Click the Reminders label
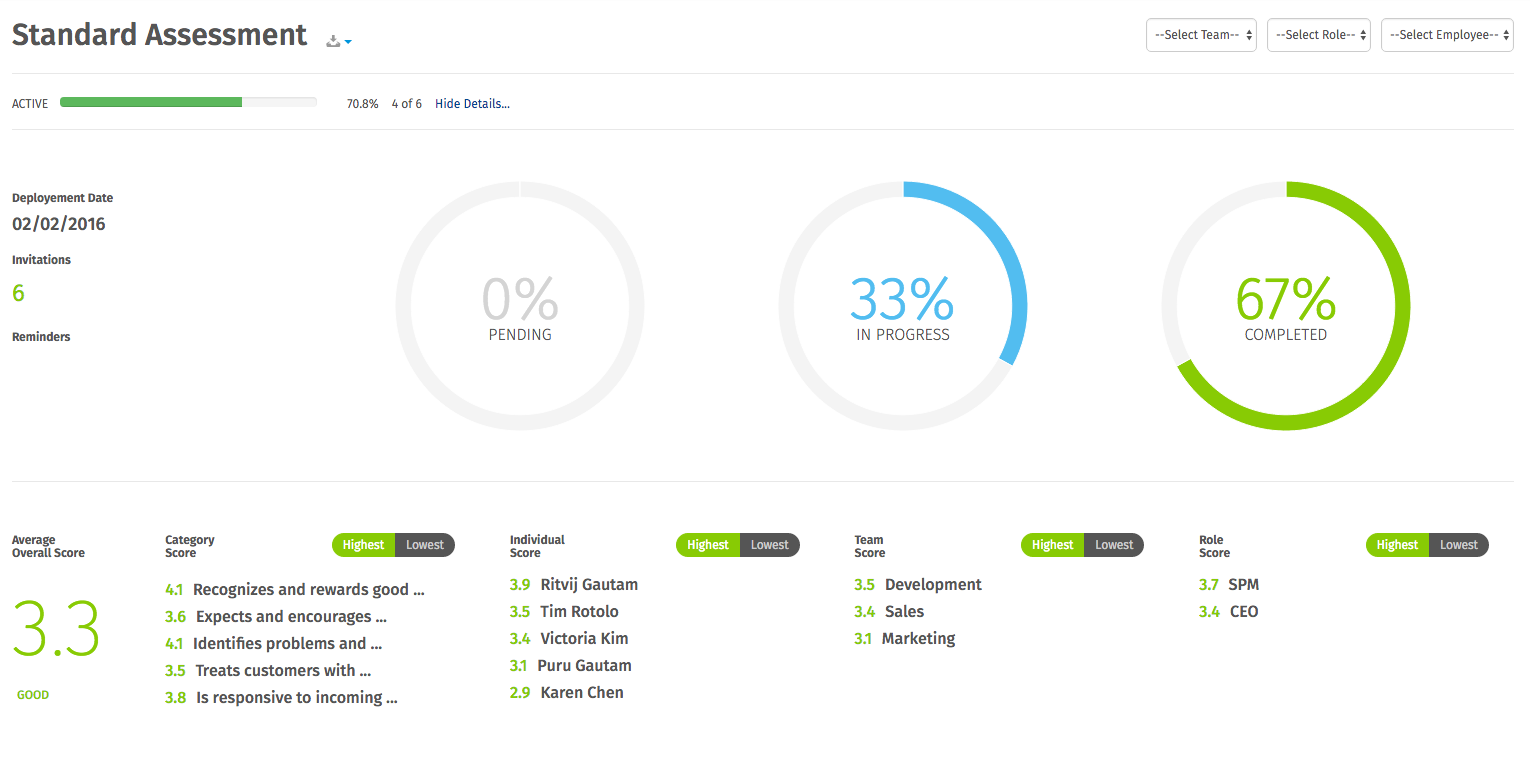This screenshot has width=1530, height=778. [41, 337]
